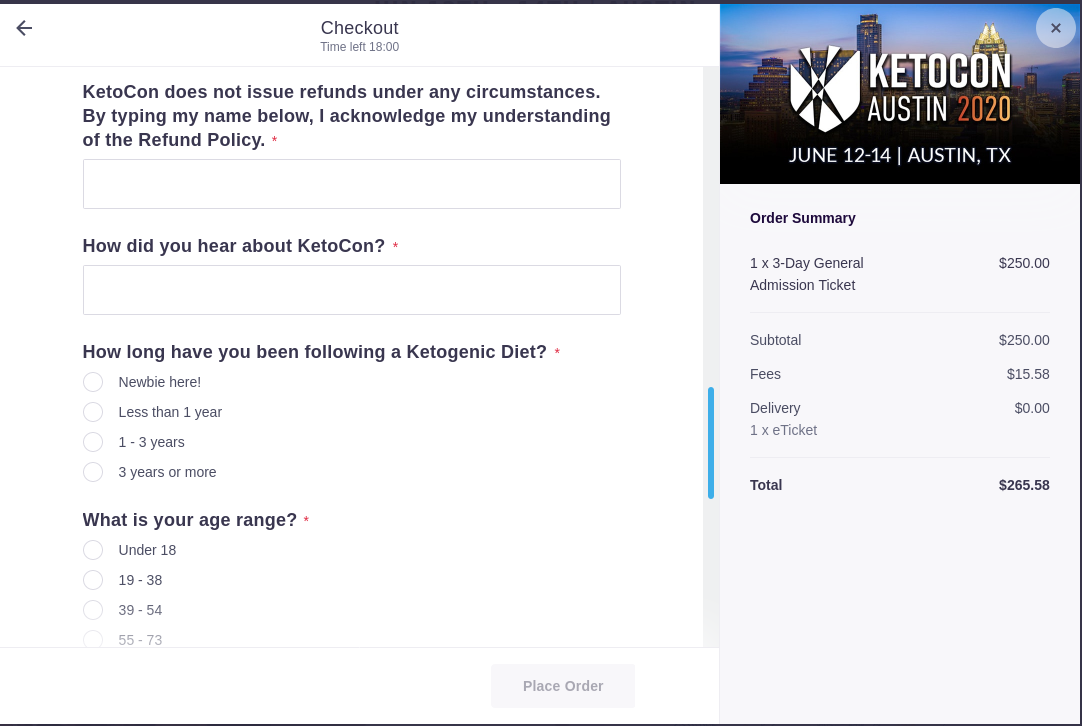Click the 'How did you hear' field
1082x726 pixels.
click(351, 290)
